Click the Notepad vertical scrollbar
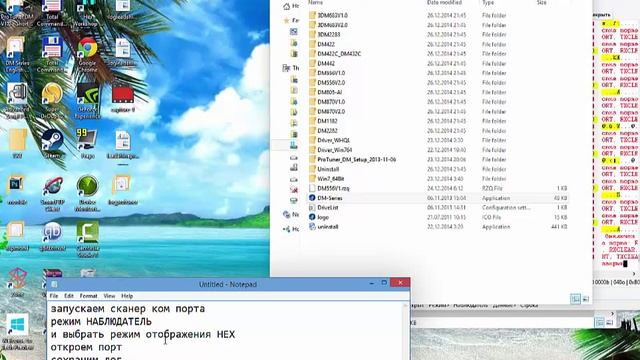 point(406,331)
